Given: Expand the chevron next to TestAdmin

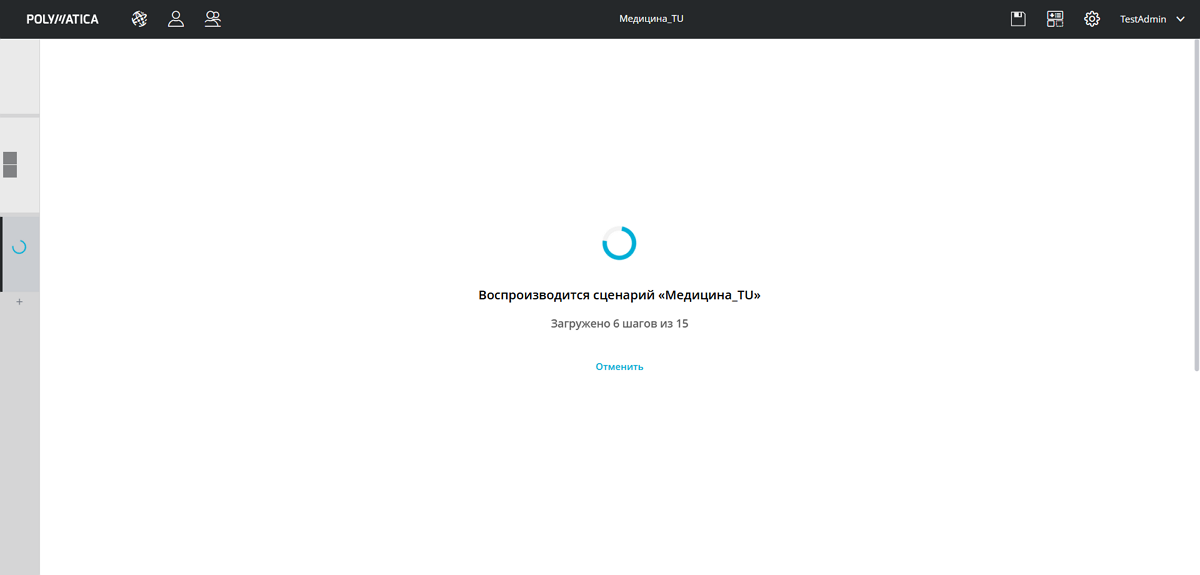Looking at the screenshot, I should (x=1180, y=19).
